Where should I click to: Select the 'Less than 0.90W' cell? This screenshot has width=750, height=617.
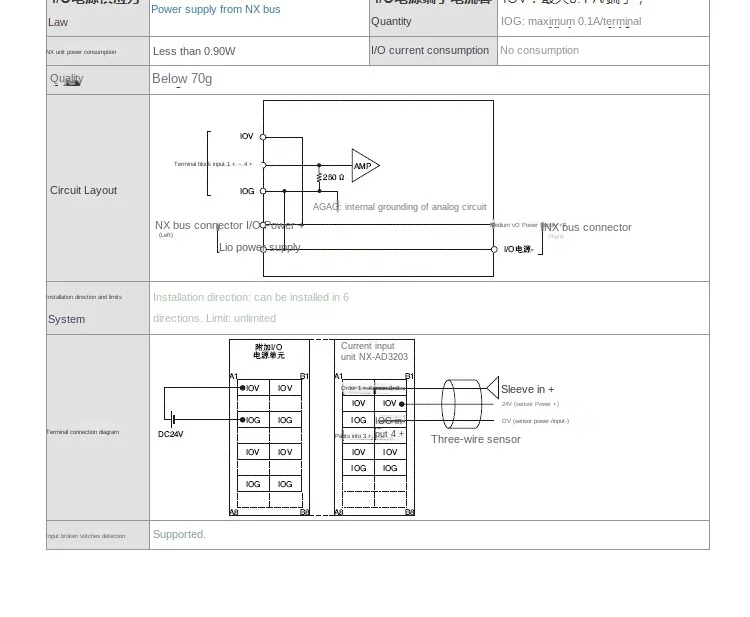259,51
